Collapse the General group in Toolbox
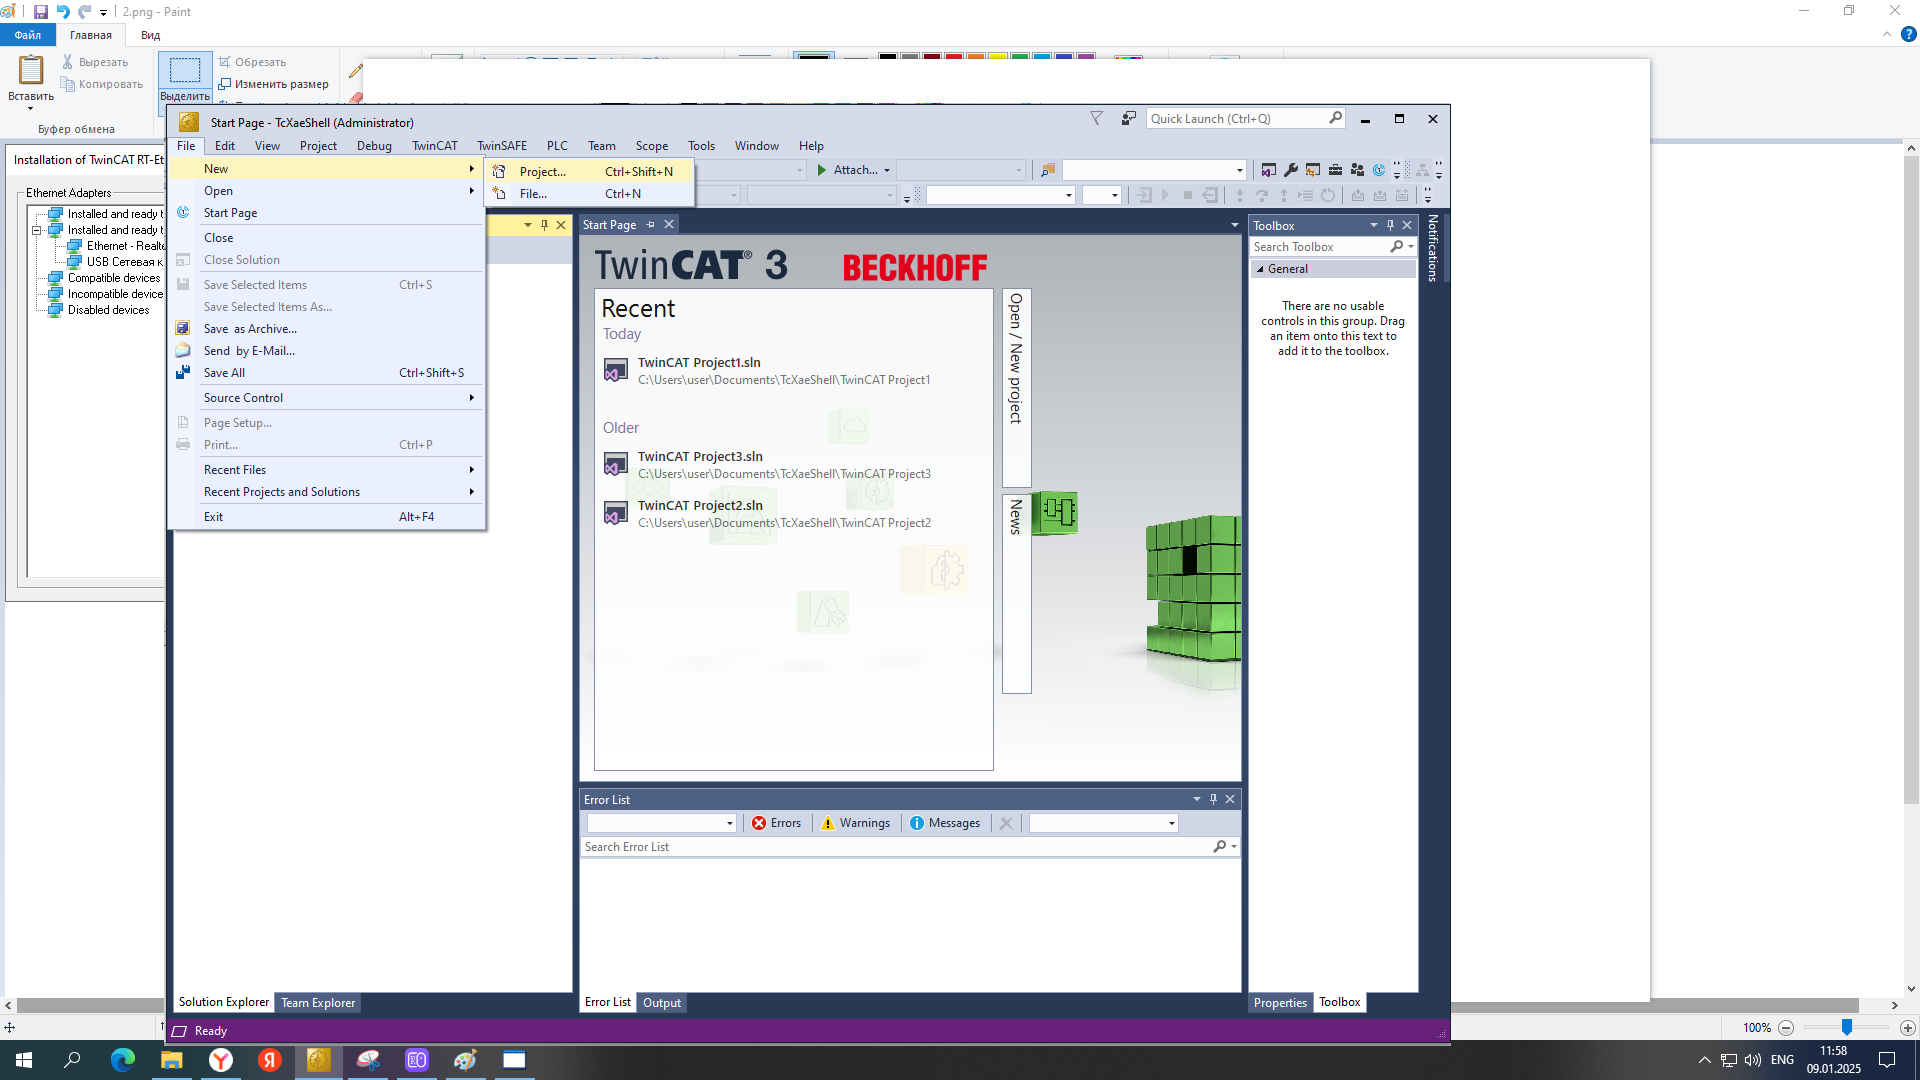 pos(1260,269)
